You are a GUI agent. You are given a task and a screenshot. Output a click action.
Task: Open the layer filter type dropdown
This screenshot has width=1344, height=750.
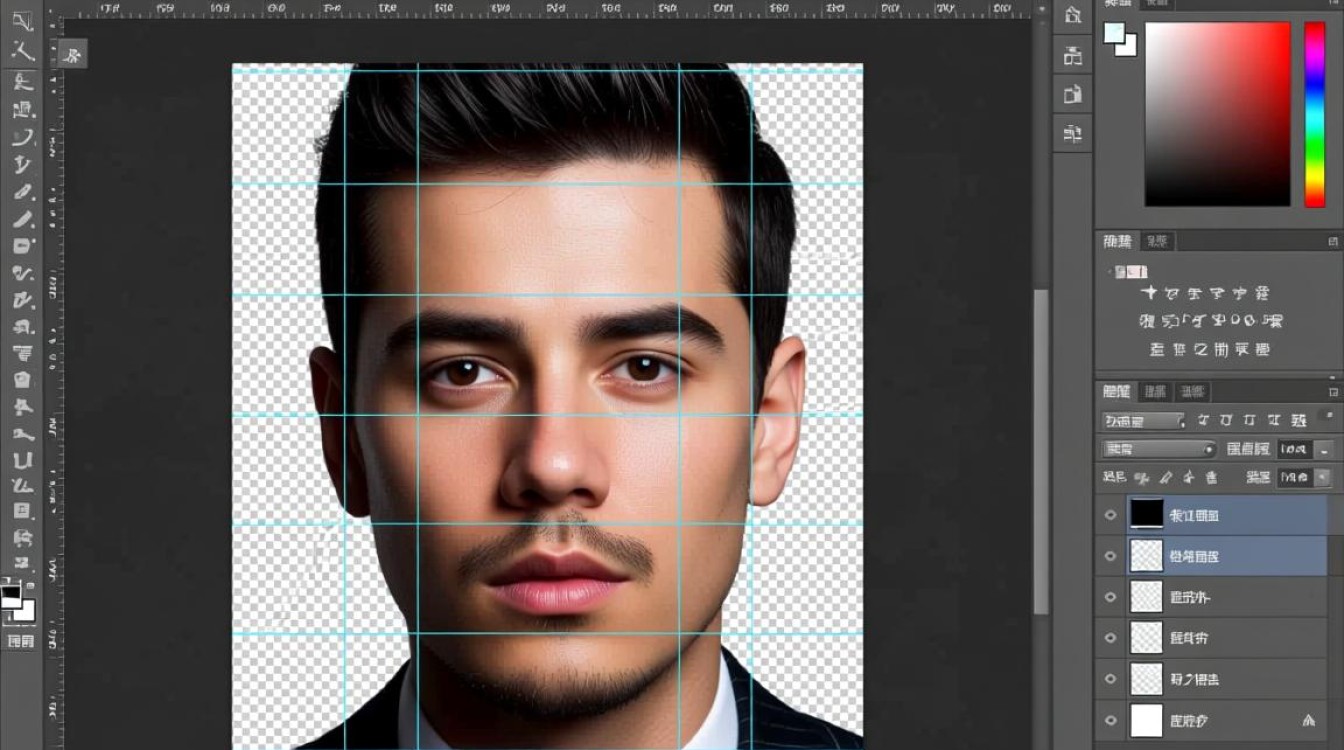(1143, 421)
